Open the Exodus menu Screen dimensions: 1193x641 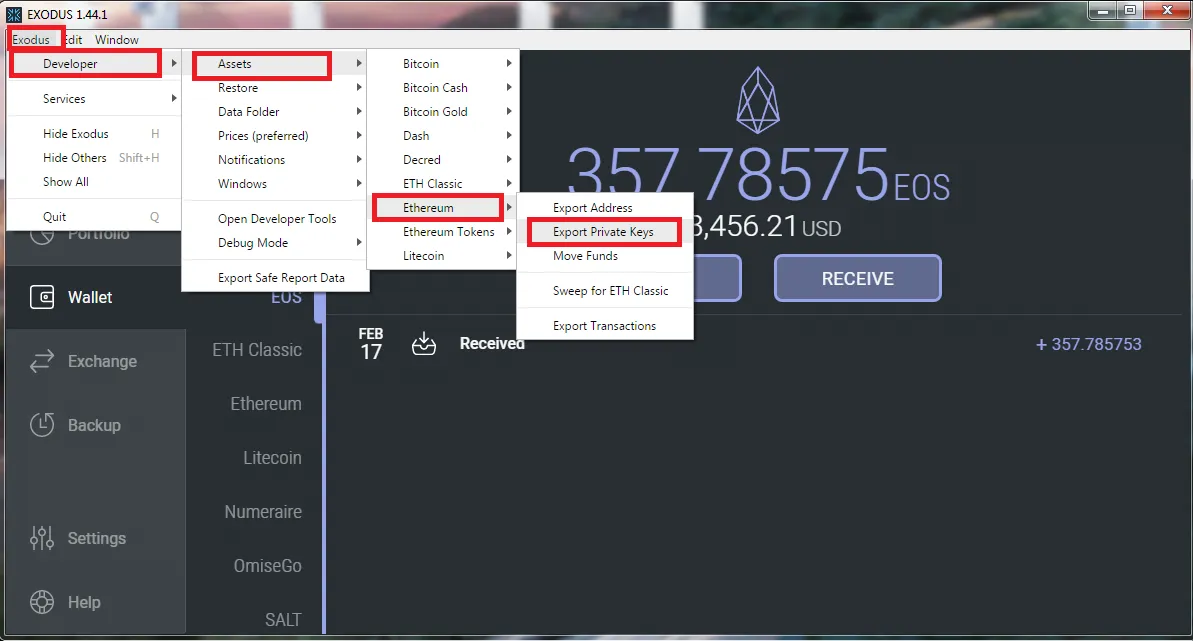pos(30,40)
